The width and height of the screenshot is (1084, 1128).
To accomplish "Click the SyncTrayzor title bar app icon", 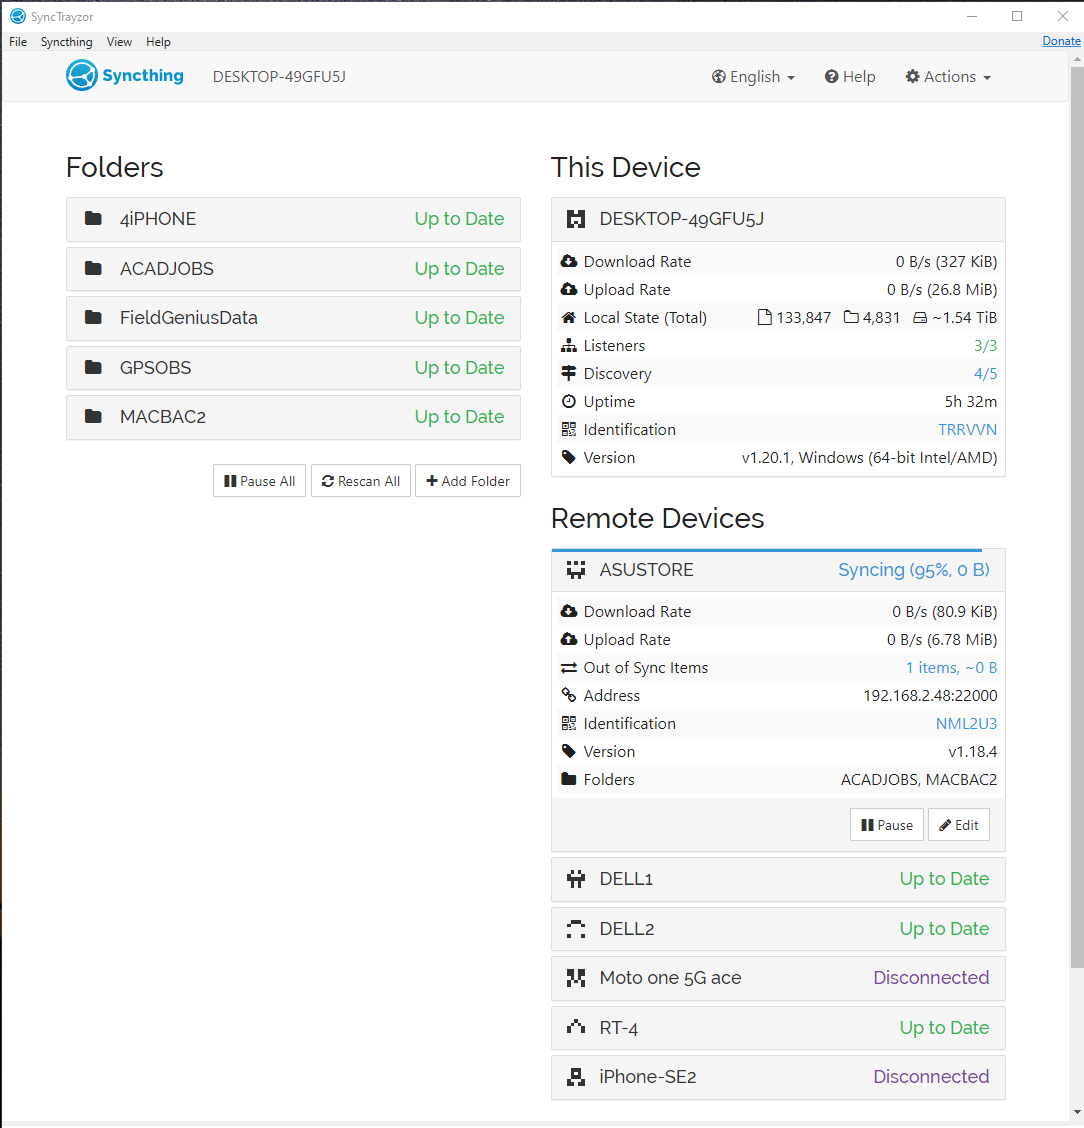I will point(17,16).
